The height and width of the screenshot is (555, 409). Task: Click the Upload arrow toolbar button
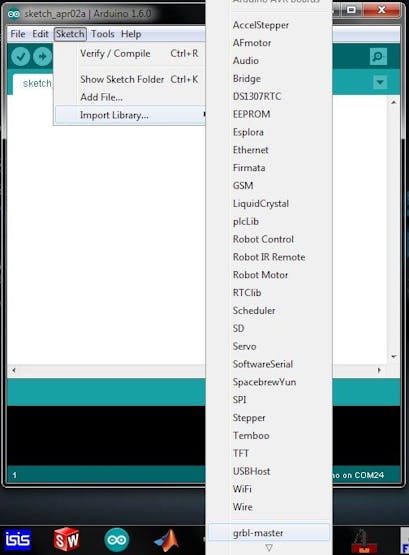[x=42, y=57]
